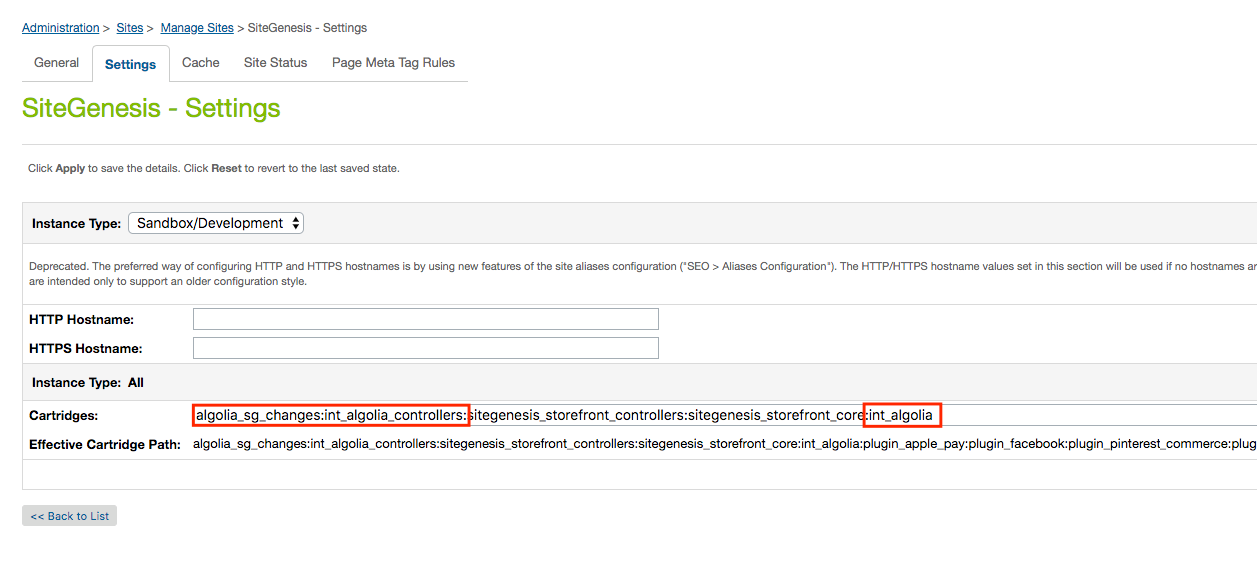Switch to the Site Status tab

click(276, 62)
